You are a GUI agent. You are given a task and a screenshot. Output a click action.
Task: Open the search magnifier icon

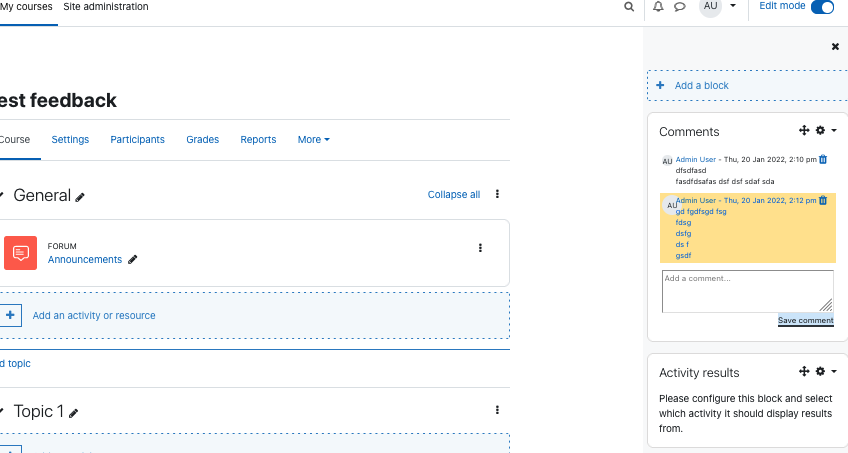629,6
